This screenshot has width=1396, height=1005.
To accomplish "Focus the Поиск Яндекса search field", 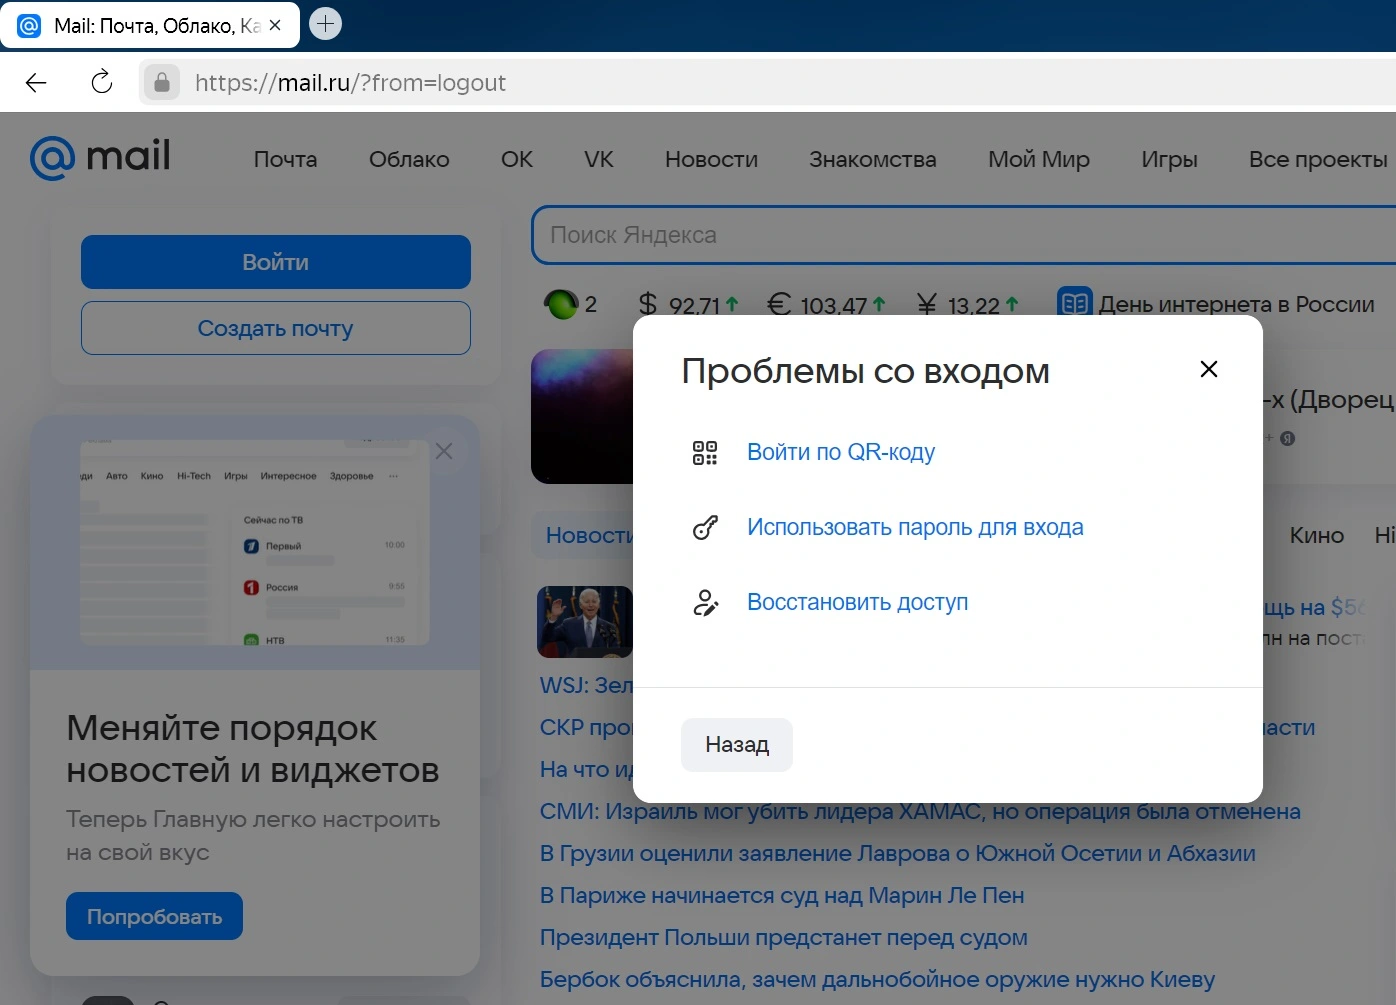I will coord(964,235).
